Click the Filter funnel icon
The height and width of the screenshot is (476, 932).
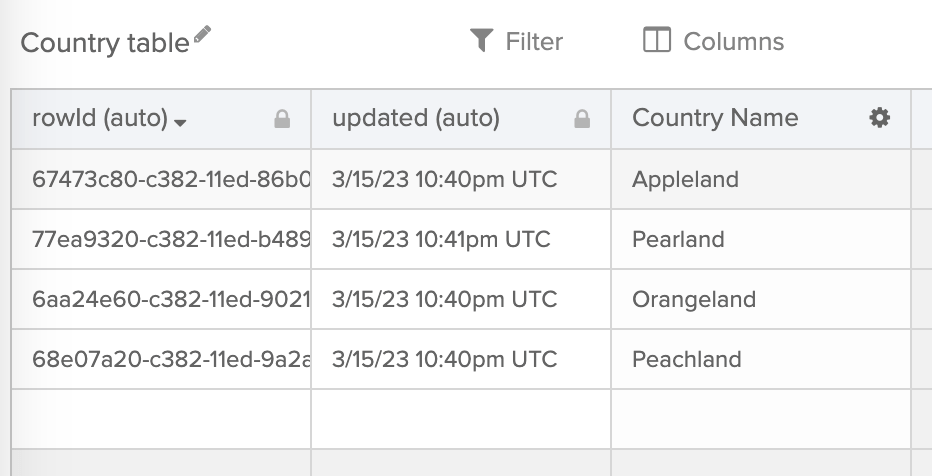point(482,40)
